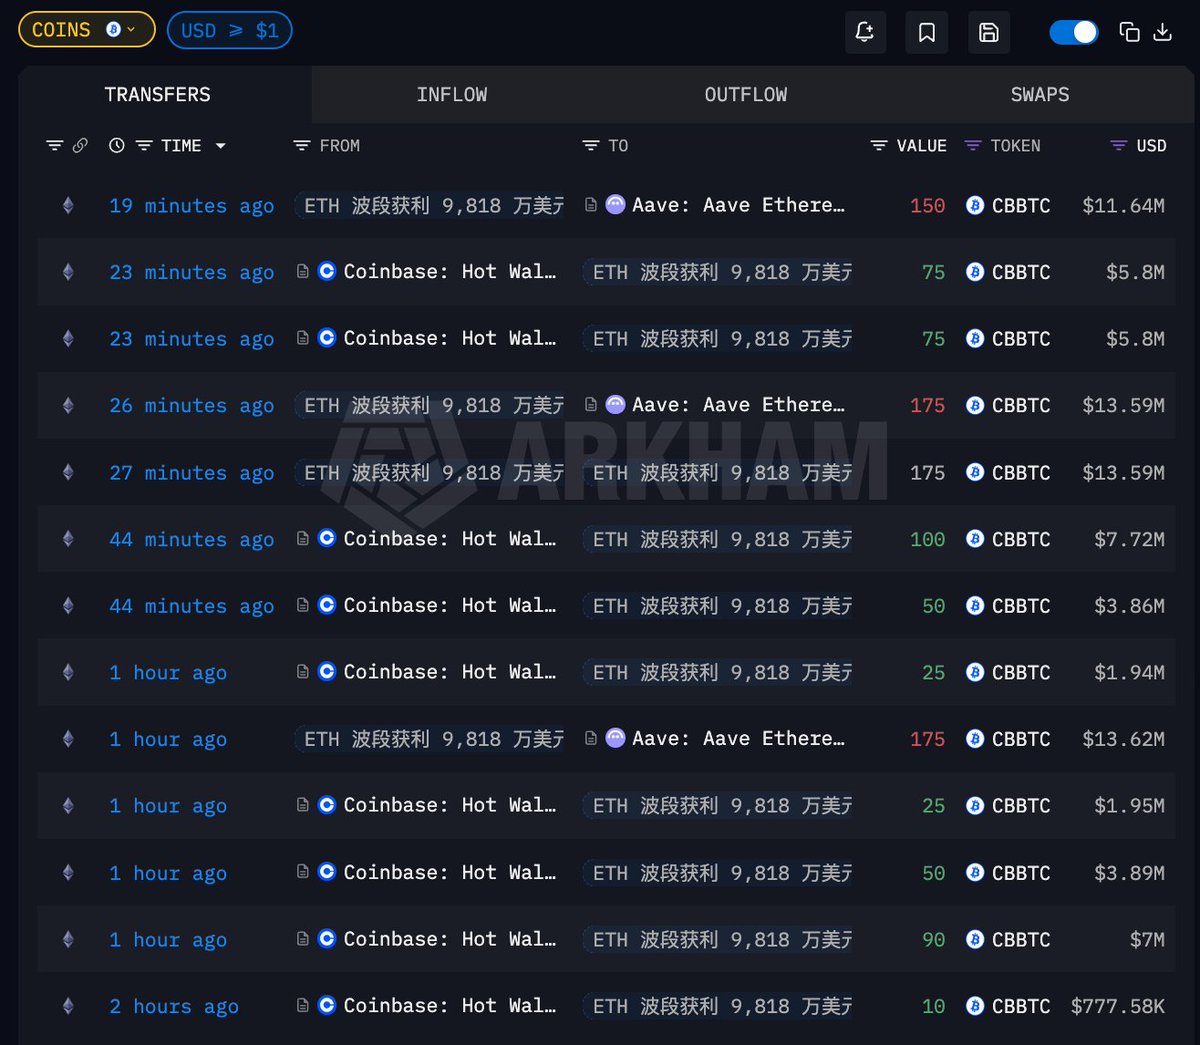
Task: Open the VALUE column filter
Action: [x=878, y=146]
